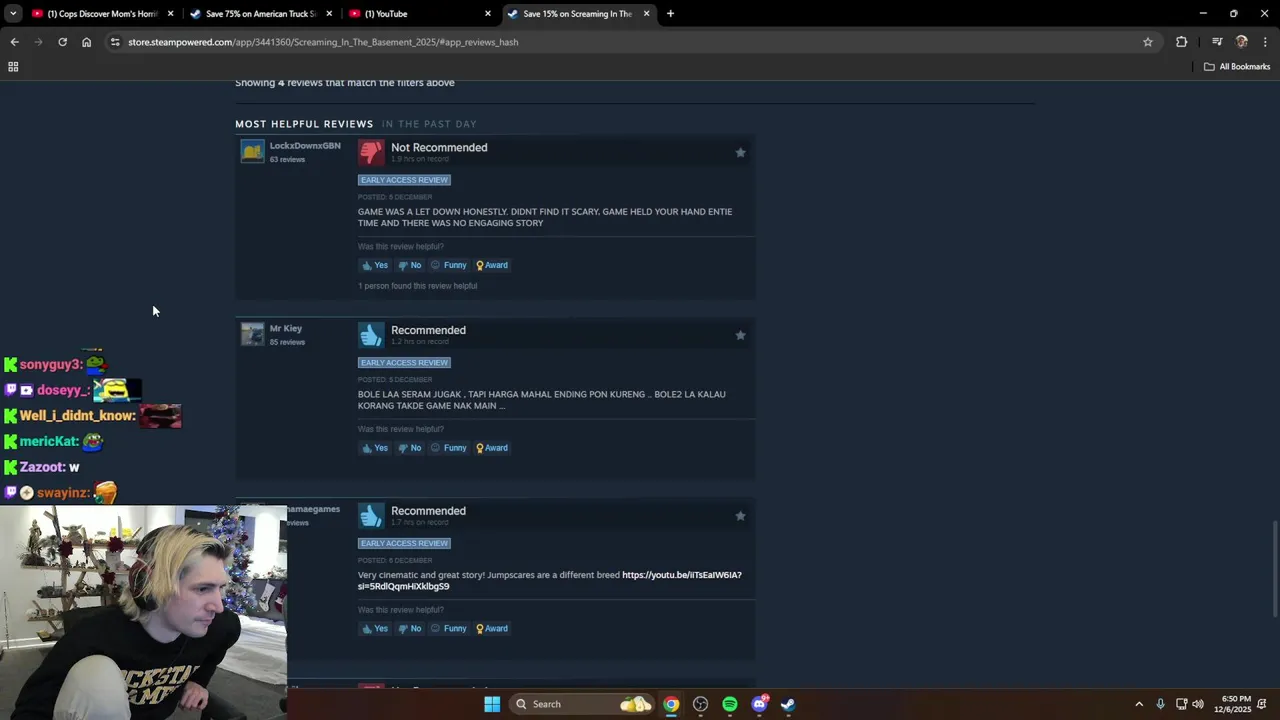Mark LockxDownxGBN's review as helpful with Yes
The height and width of the screenshot is (720, 1280).
pyautogui.click(x=375, y=265)
